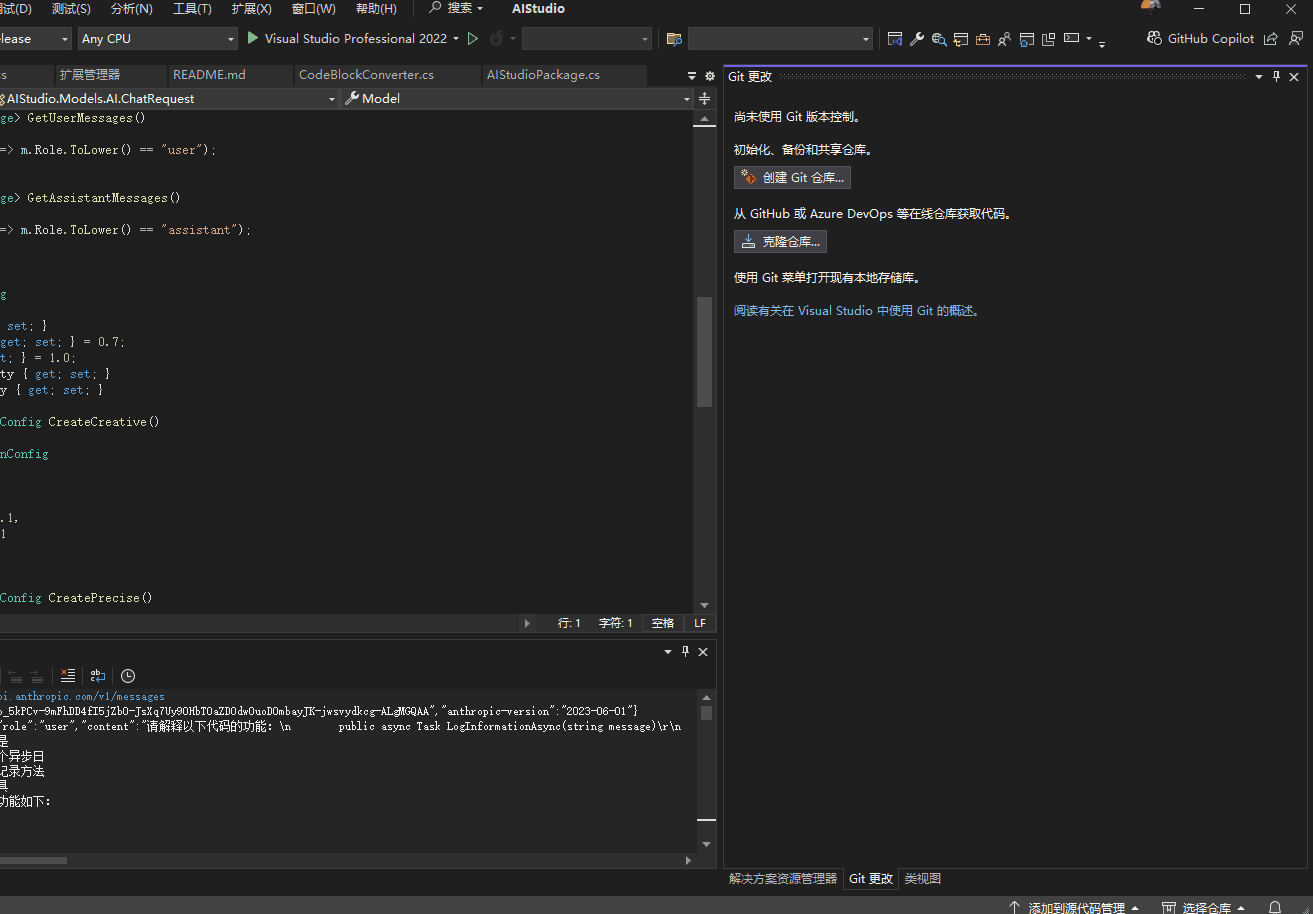1313x914 pixels.
Task: Toggle the navigation bar split view button
Action: click(705, 98)
